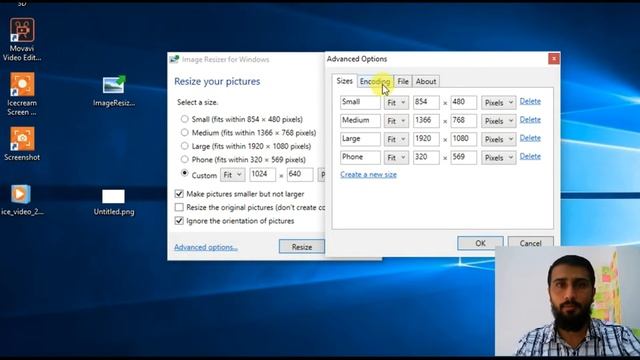This screenshot has width=640, height=360.
Task: Click the custom width 1024 field
Action: [x=262, y=175]
